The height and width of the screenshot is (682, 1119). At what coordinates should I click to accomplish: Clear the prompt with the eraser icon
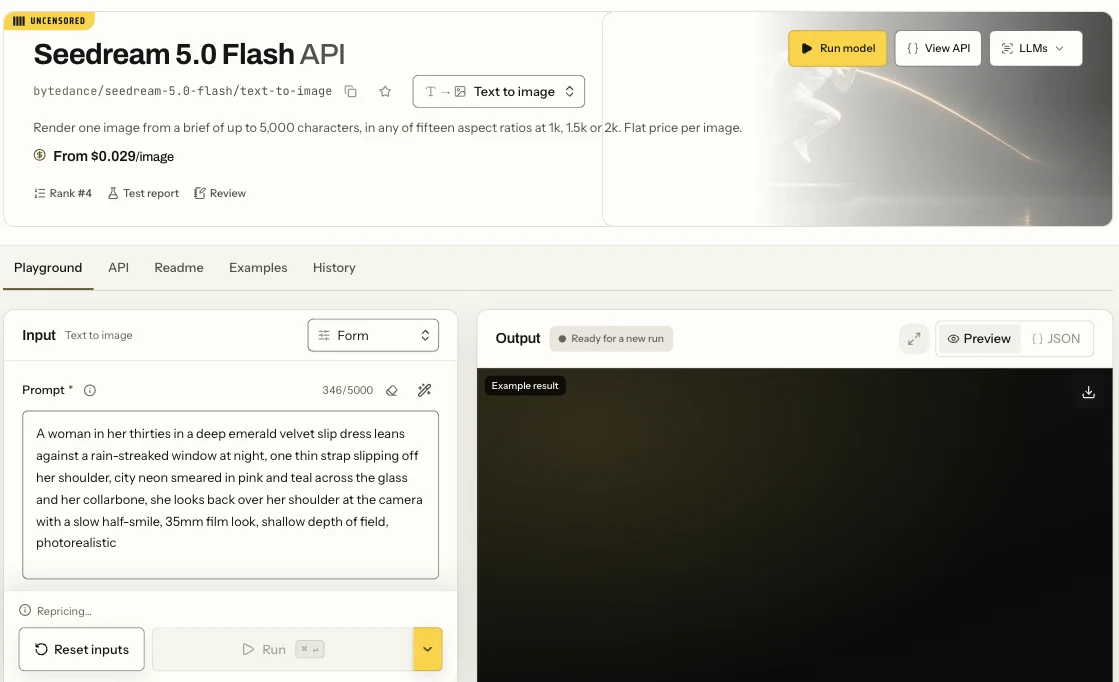click(392, 390)
